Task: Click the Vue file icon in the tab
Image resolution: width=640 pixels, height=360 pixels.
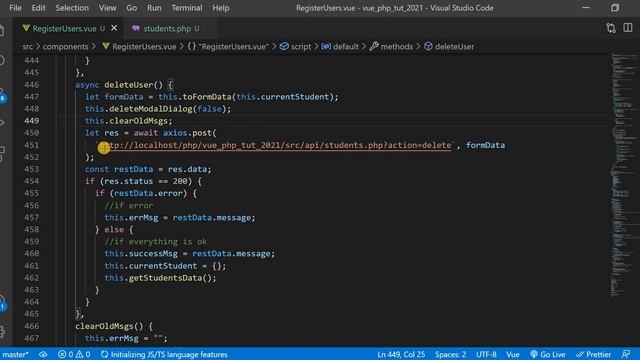Action: pos(26,28)
